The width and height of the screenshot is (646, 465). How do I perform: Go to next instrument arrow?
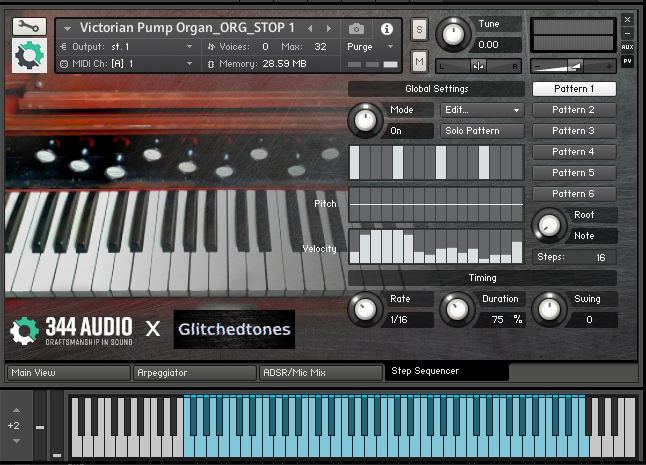[326, 27]
